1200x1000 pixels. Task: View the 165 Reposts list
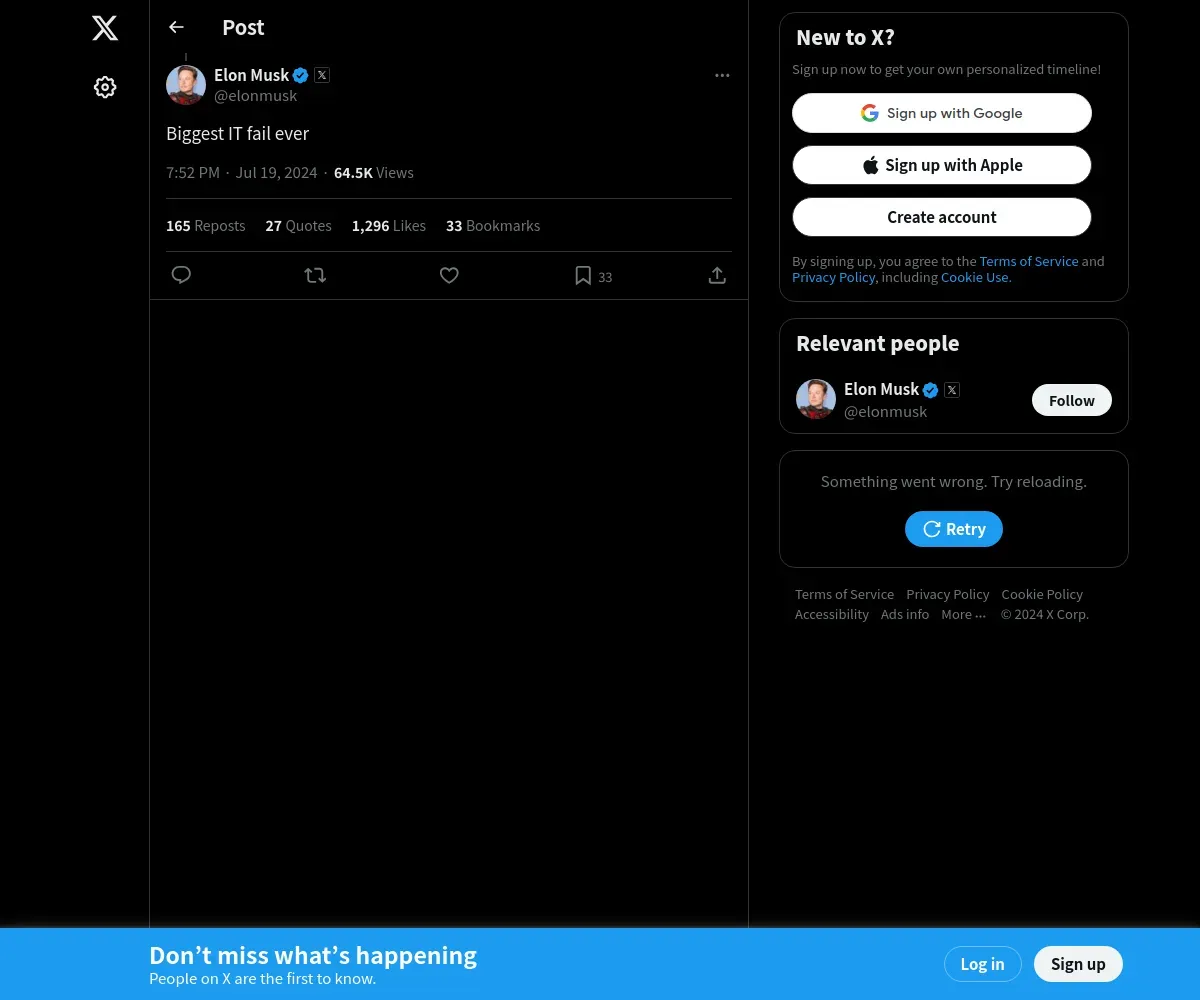click(x=205, y=226)
